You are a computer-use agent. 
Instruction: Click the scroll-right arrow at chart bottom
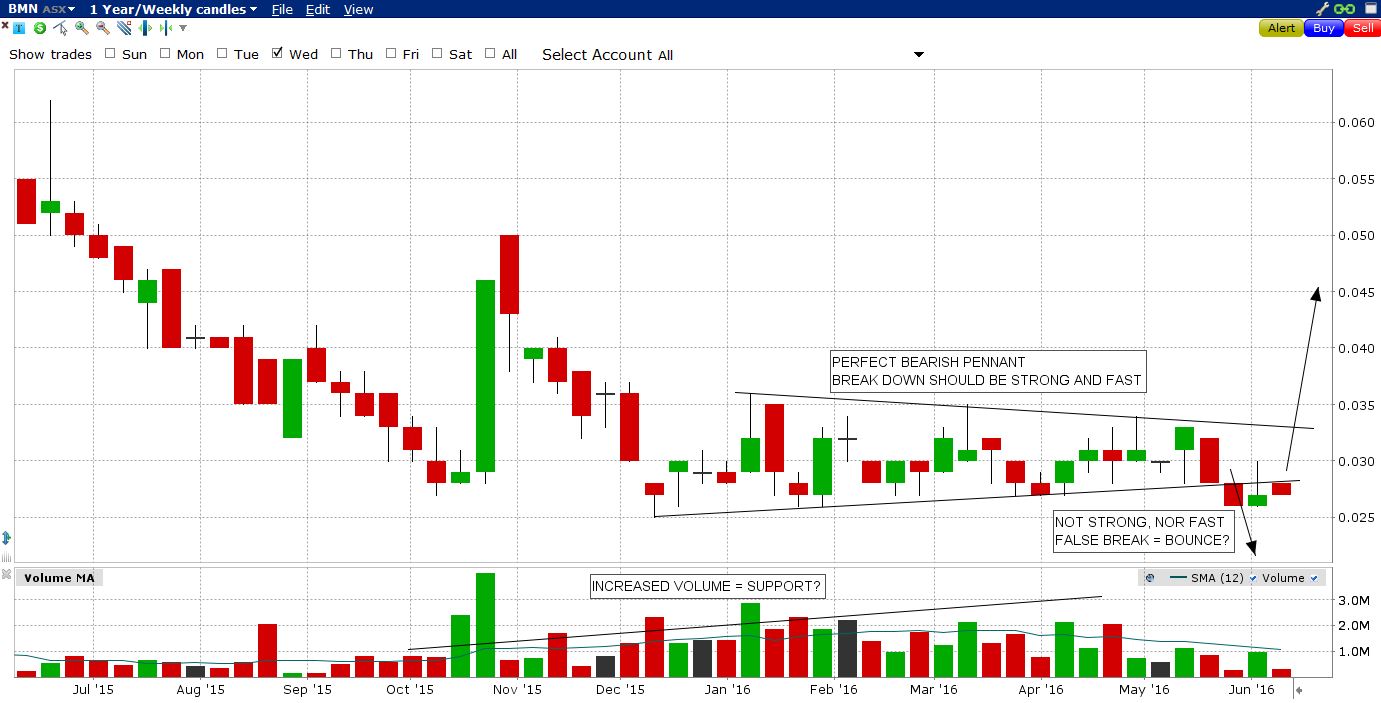[x=1300, y=690]
